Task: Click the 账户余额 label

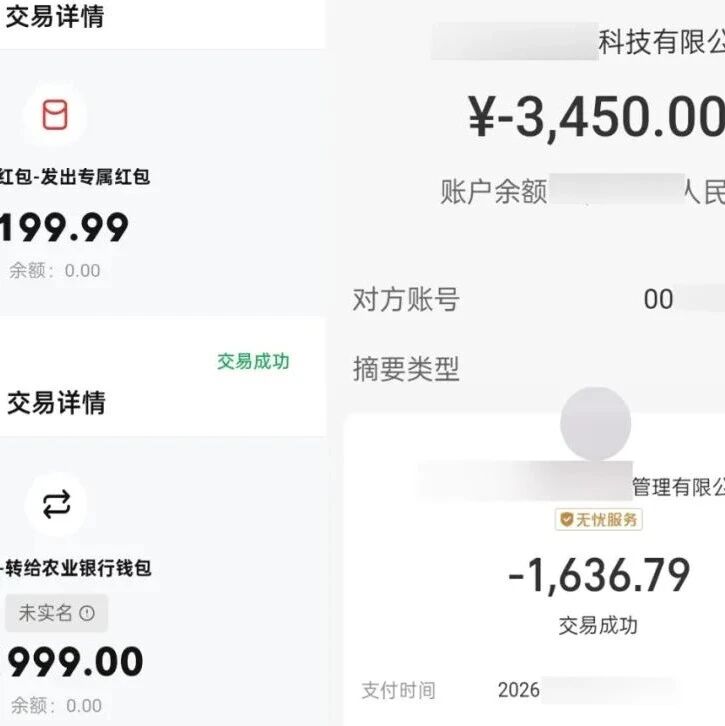Action: pos(494,191)
